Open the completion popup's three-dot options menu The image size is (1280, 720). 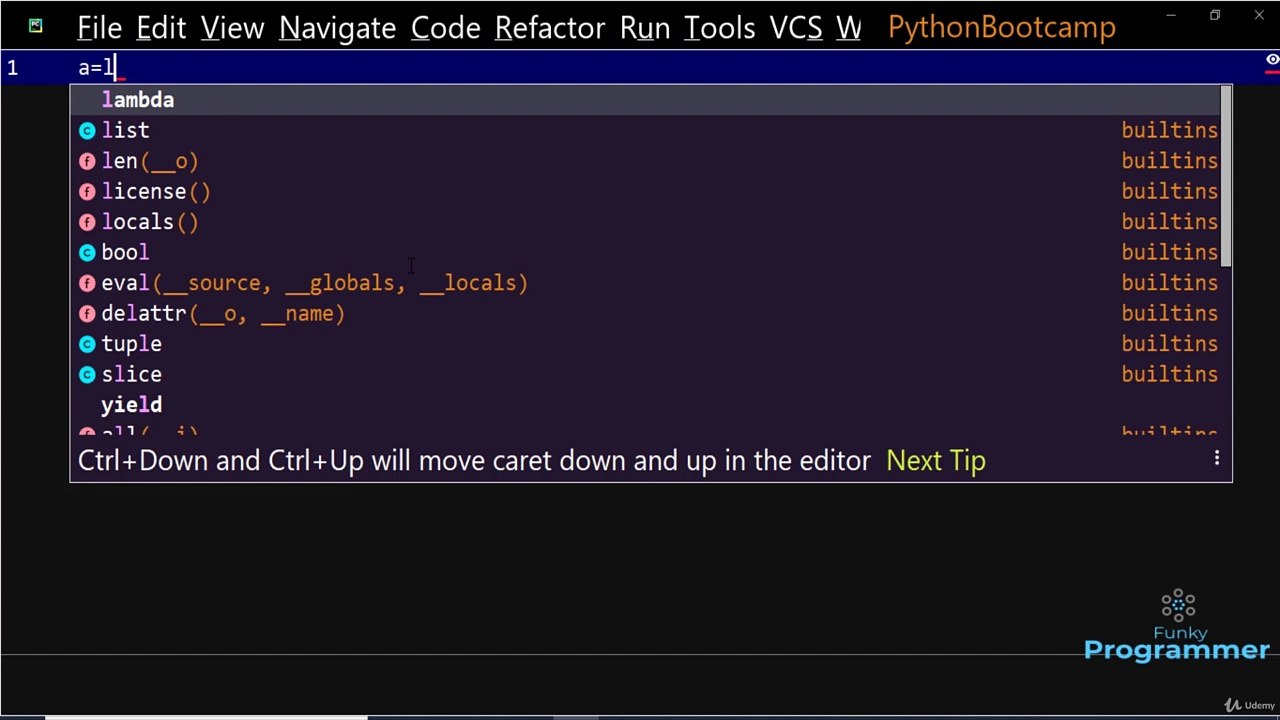[1217, 459]
